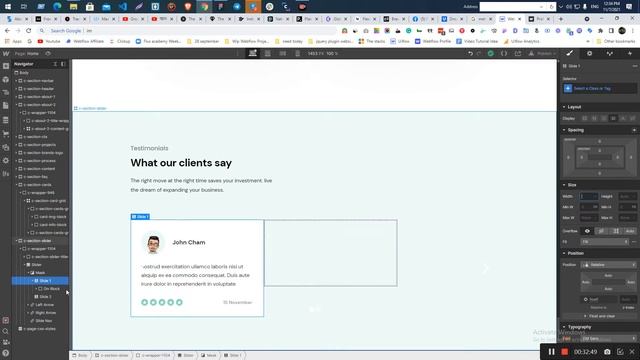640x360 pixels.
Task: Open the Ecommerce cart panel icon
Action: coord(6,133)
